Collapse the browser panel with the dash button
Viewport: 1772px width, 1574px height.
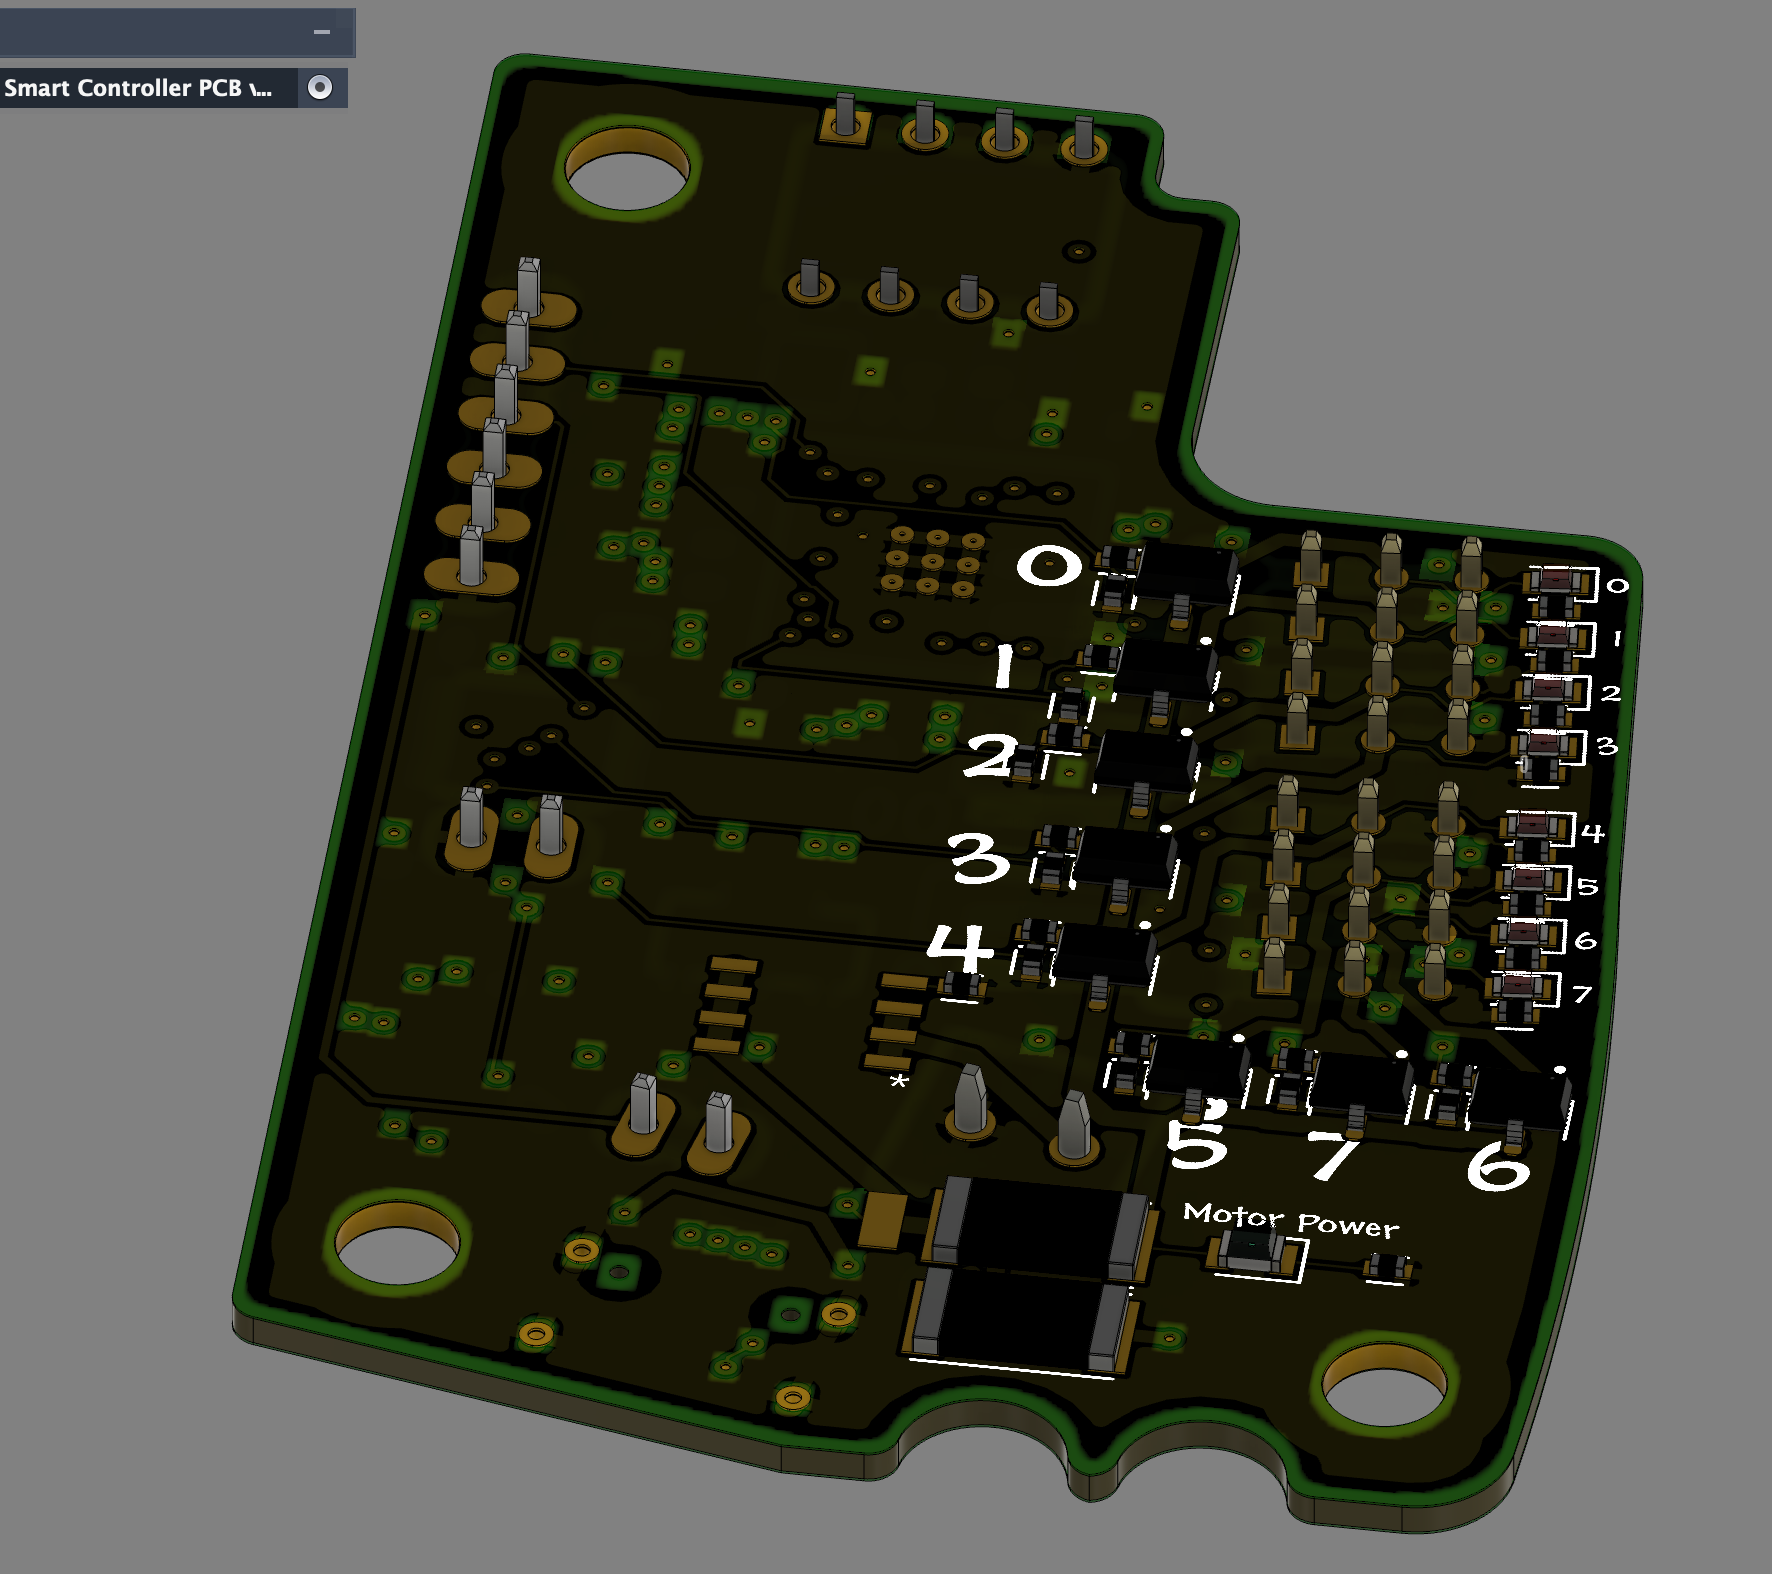point(321,32)
